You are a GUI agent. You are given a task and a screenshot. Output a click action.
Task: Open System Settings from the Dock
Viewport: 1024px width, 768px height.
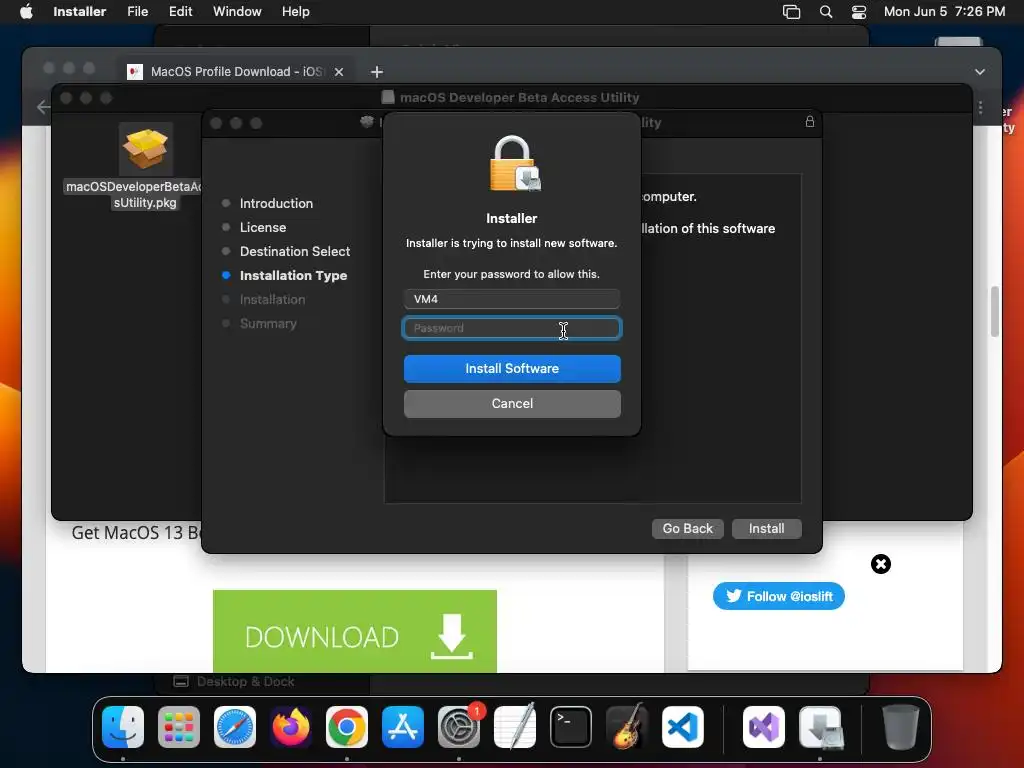[x=458, y=727]
